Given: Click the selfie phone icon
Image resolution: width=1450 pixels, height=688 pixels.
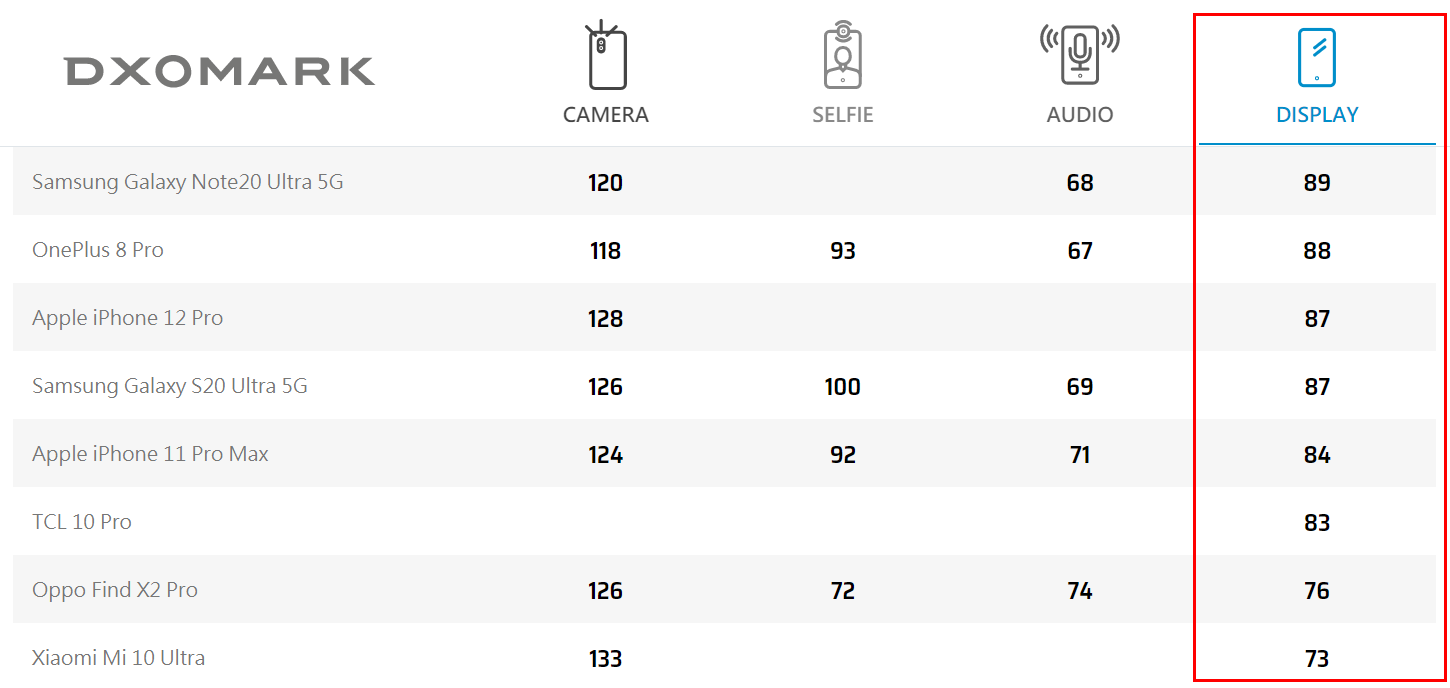Looking at the screenshot, I should [842, 56].
